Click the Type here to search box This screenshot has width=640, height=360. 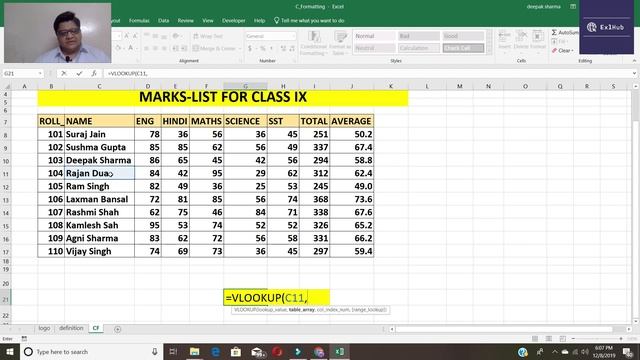point(91,352)
